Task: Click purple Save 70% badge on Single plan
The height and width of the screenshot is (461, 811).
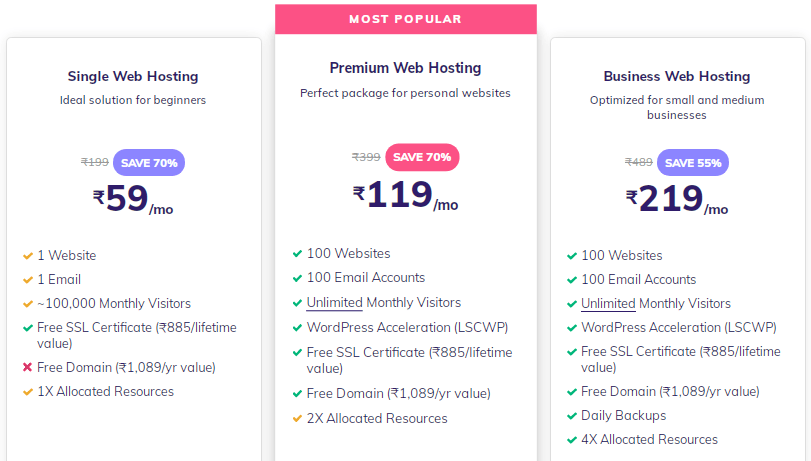Action: tap(149, 162)
